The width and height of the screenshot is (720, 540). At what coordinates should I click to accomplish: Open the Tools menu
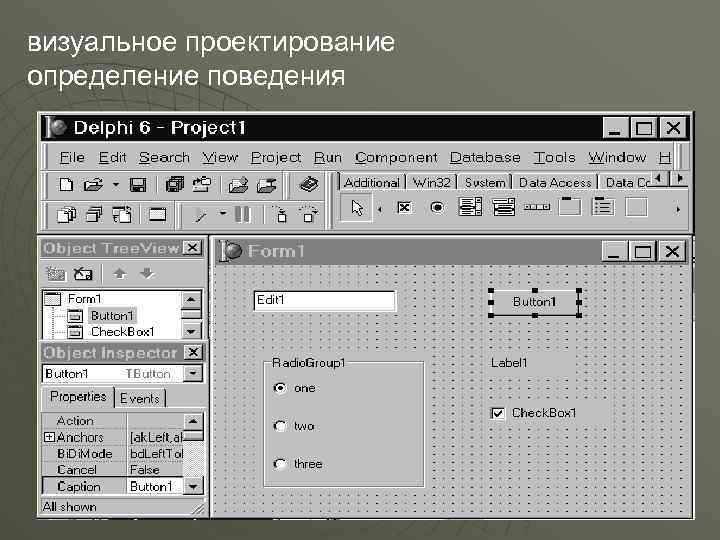point(554,158)
